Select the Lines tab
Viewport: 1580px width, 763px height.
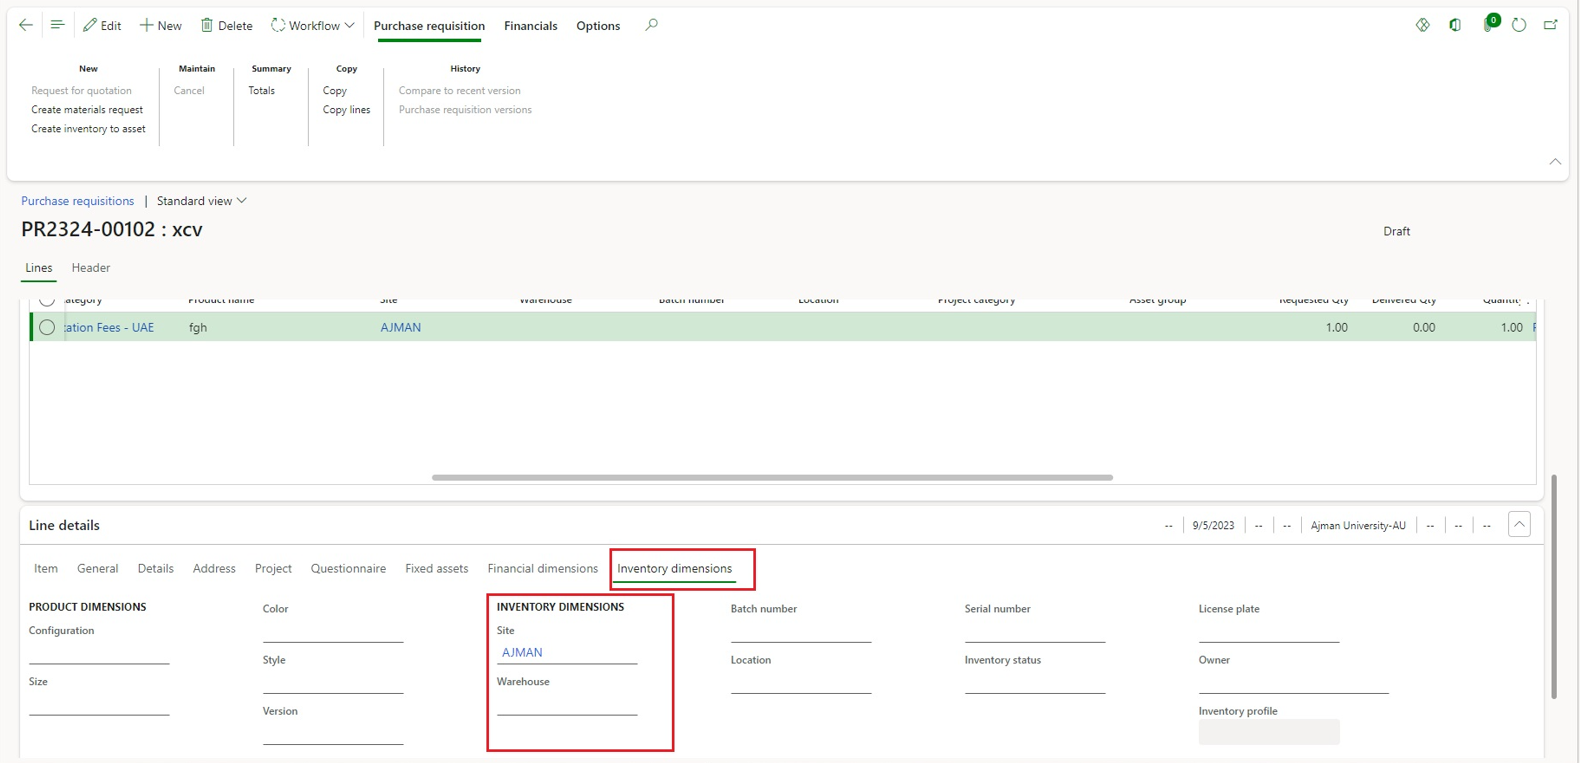39,268
